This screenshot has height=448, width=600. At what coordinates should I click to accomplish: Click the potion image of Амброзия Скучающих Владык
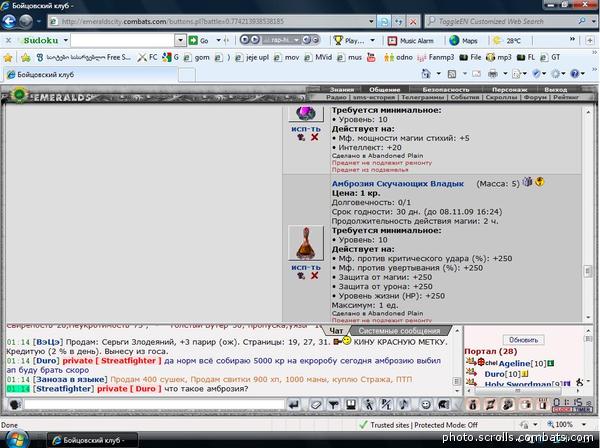306,243
